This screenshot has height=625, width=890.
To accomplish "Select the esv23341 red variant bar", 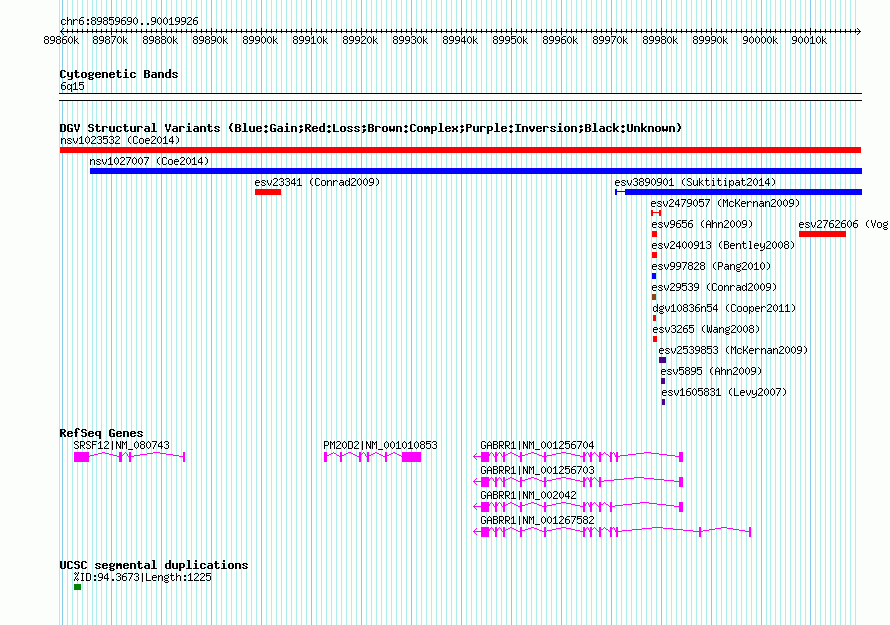I will click(x=268, y=192).
